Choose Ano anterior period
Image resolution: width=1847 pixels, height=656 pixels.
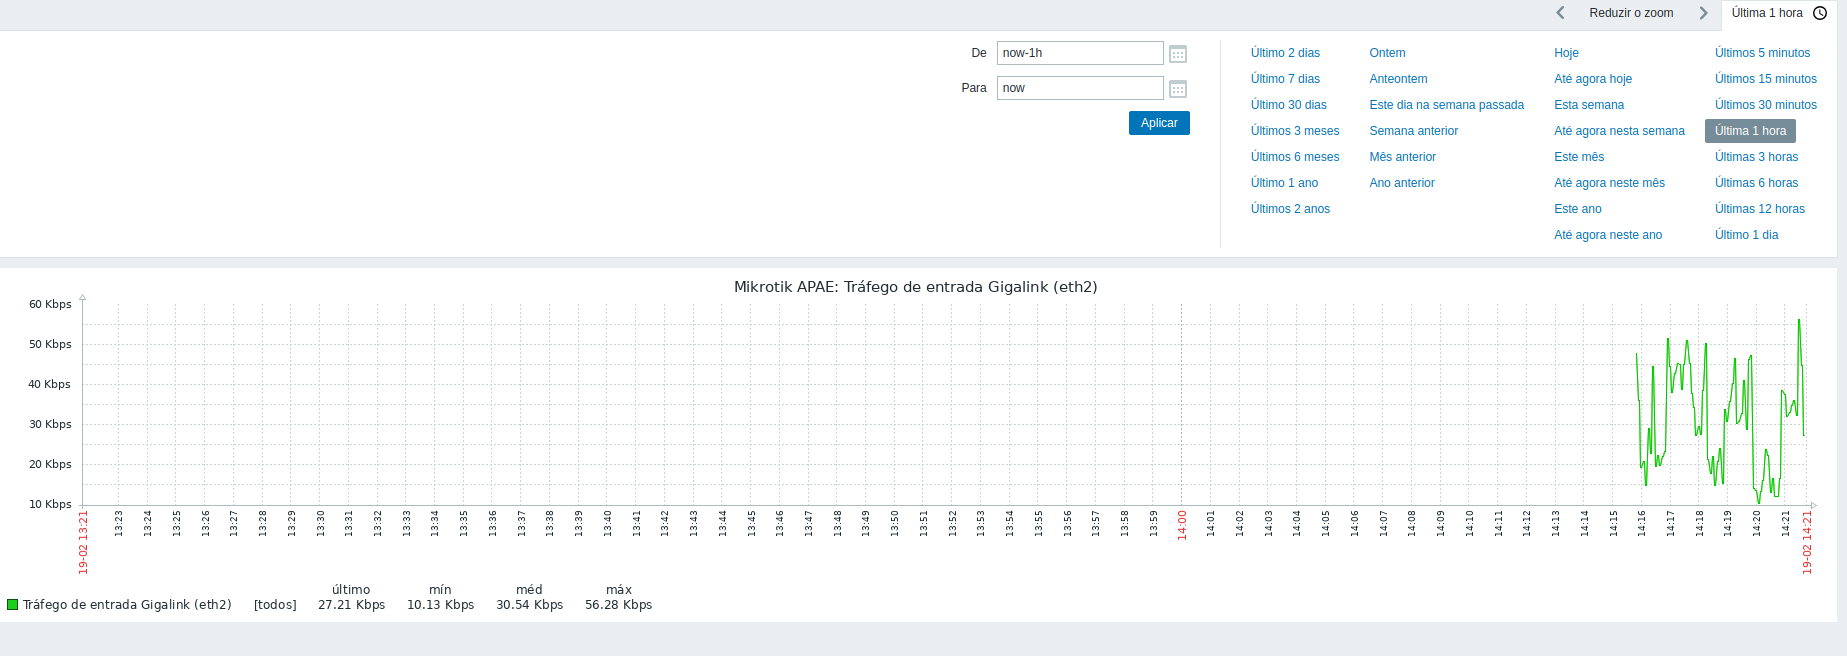click(x=1401, y=183)
